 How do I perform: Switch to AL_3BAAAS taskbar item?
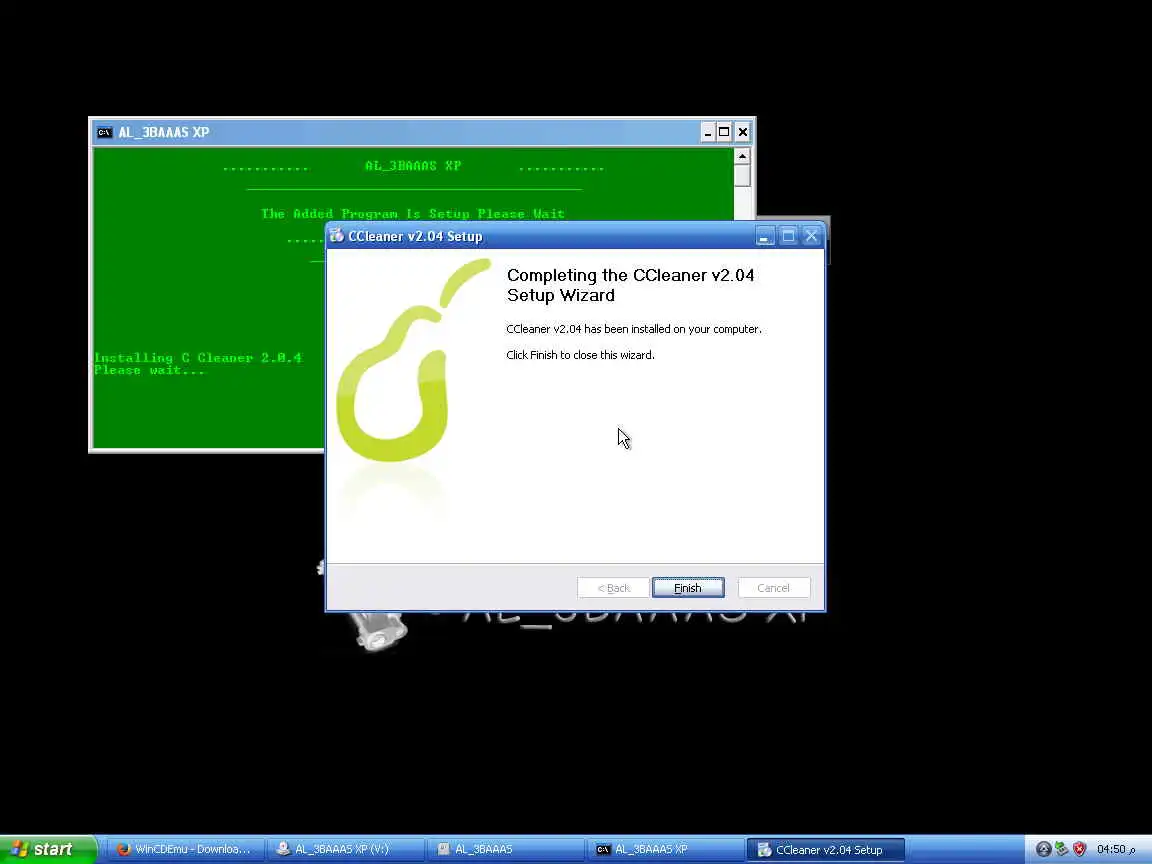505,849
